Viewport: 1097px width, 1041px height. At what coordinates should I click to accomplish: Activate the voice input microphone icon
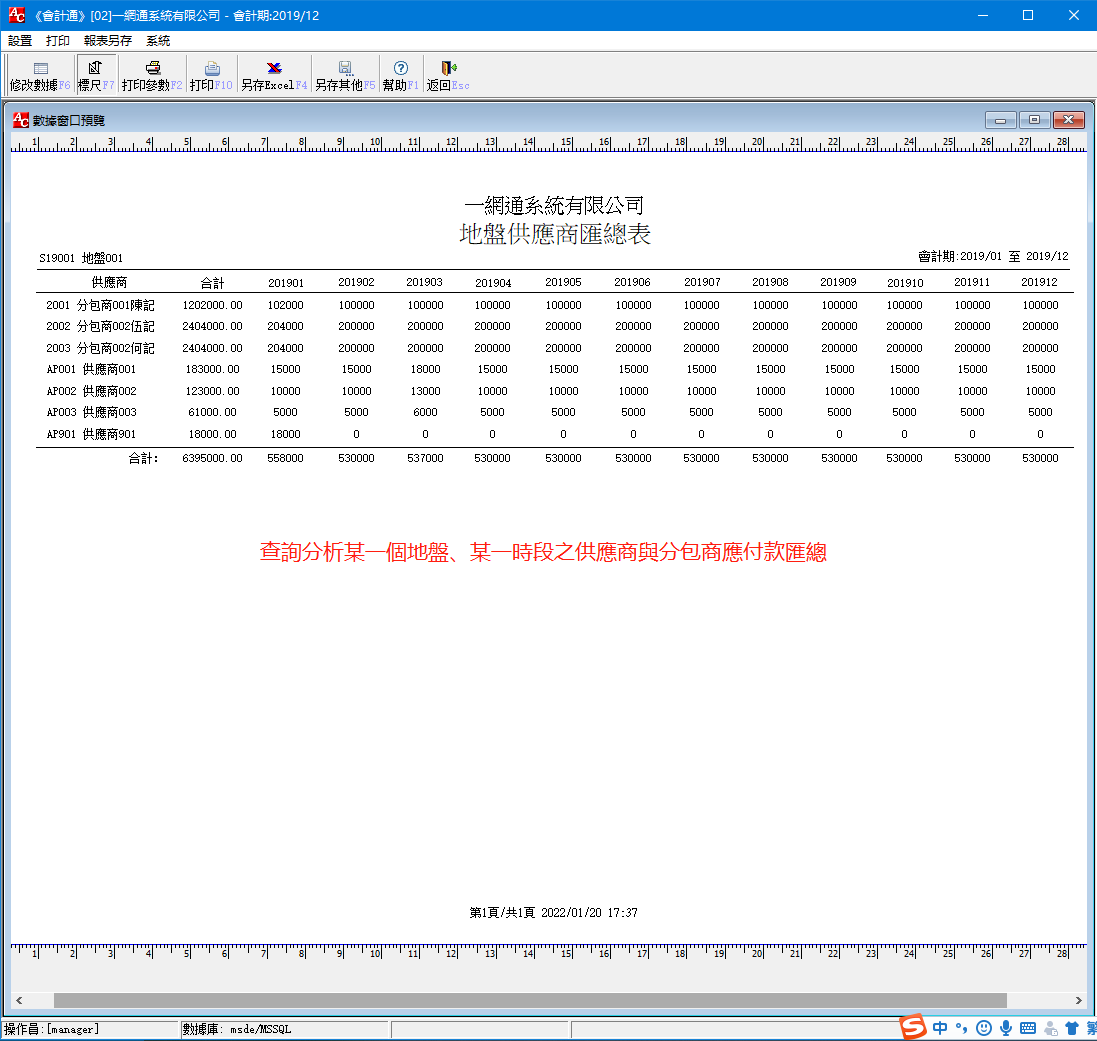pyautogui.click(x=1005, y=1027)
